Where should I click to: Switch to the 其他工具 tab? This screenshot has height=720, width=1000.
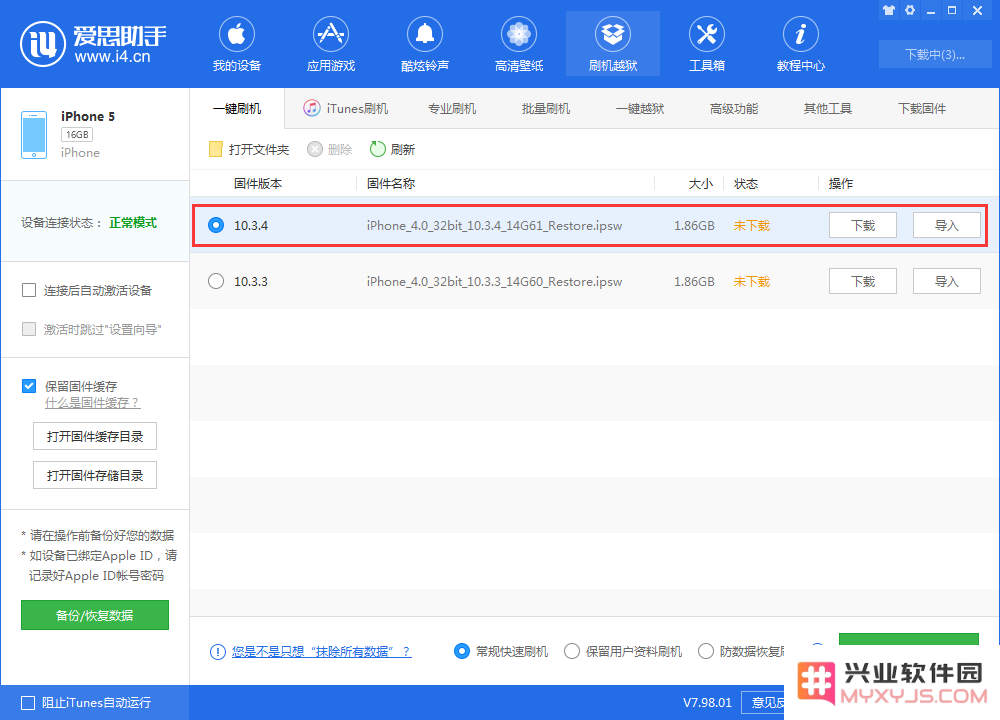pos(828,109)
